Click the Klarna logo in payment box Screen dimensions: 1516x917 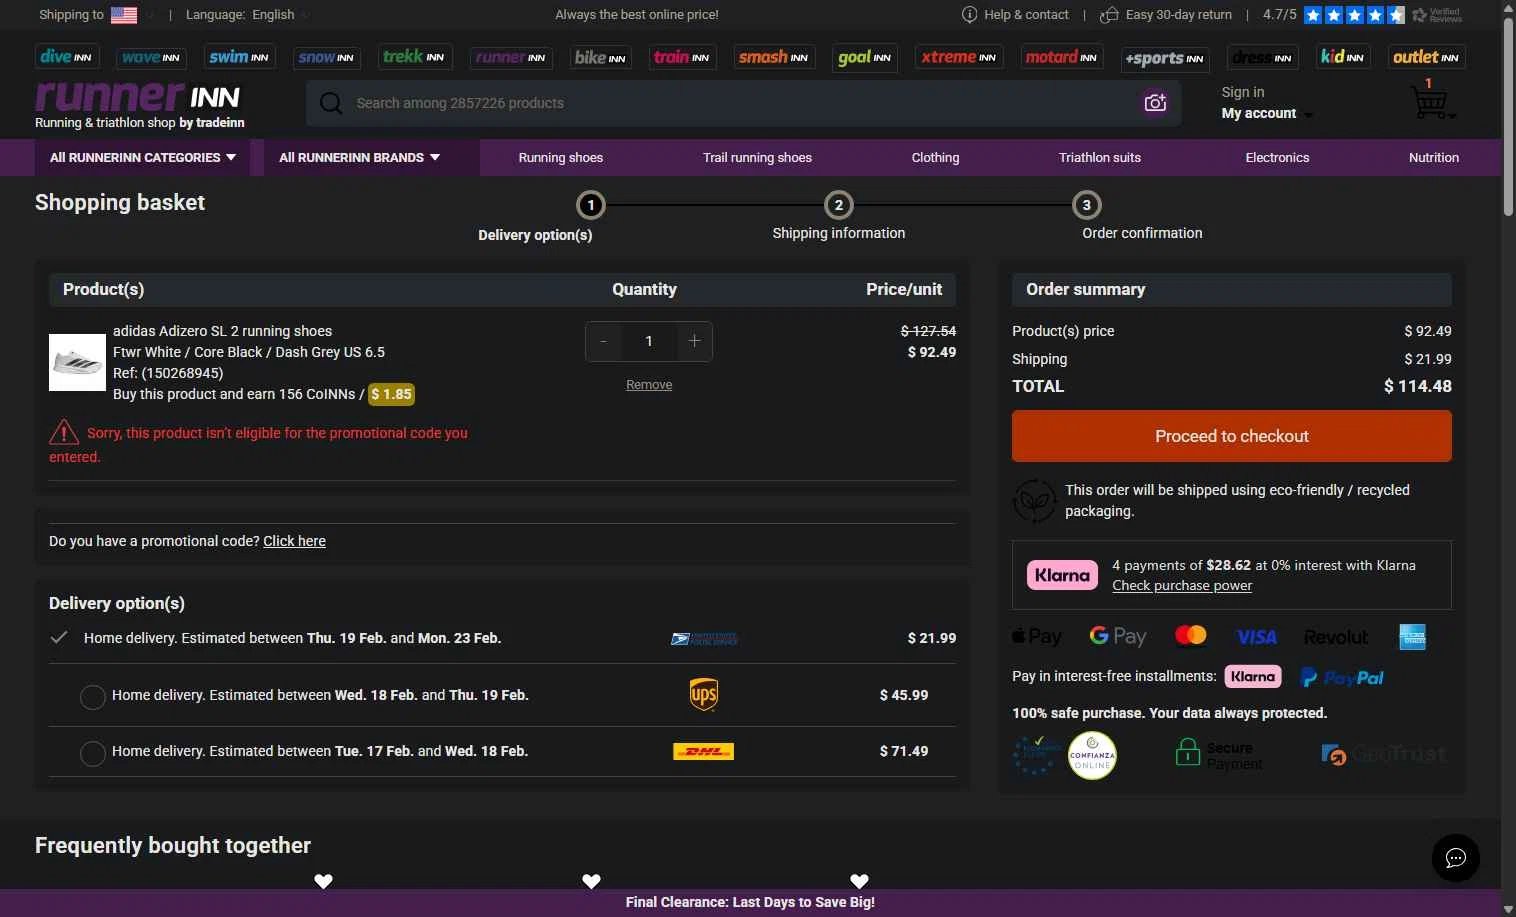click(1062, 575)
